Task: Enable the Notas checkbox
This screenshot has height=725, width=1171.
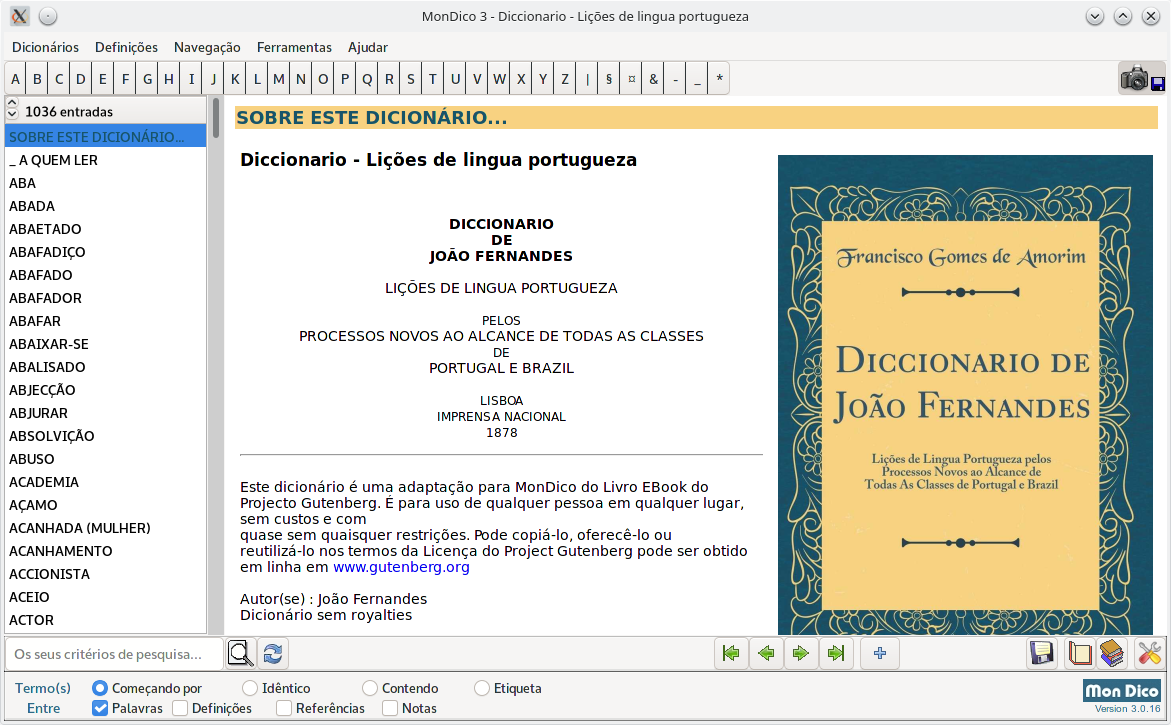Action: point(390,708)
